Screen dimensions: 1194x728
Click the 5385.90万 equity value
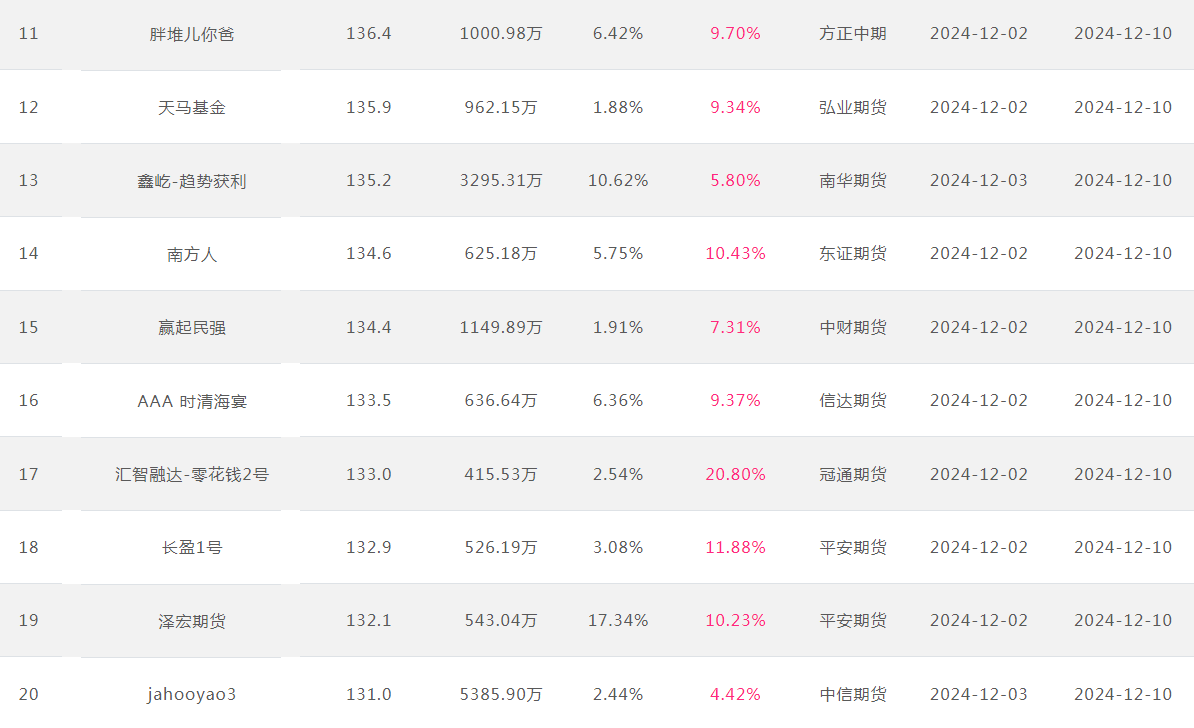pyautogui.click(x=501, y=694)
